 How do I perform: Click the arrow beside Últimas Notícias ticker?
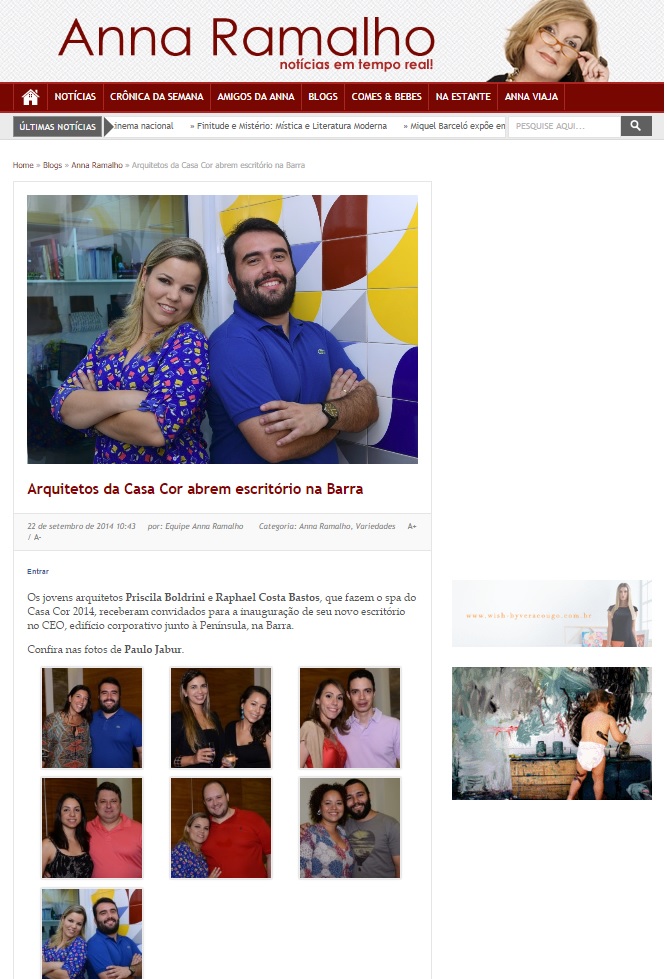pyautogui.click(x=108, y=126)
